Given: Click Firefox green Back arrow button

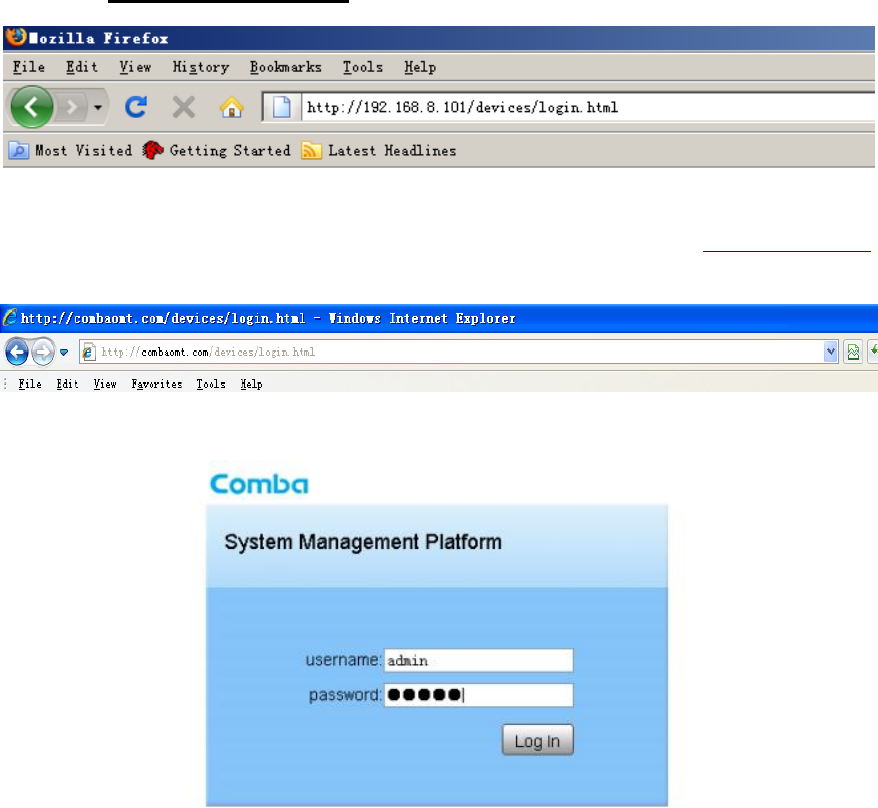Looking at the screenshot, I should click(31, 106).
